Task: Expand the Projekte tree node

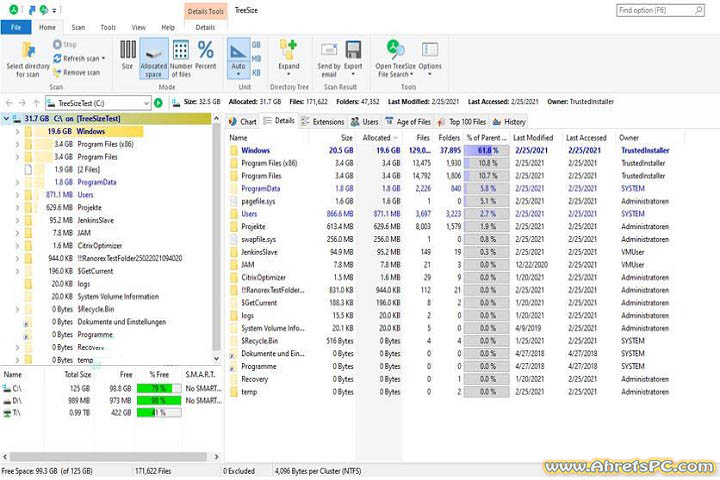Action: coord(17,208)
